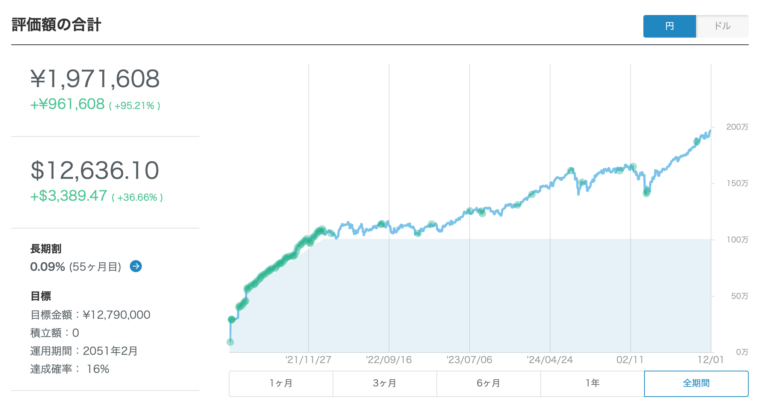
Task: Click the ¥1,971,608 total valuation
Action: click(x=96, y=79)
